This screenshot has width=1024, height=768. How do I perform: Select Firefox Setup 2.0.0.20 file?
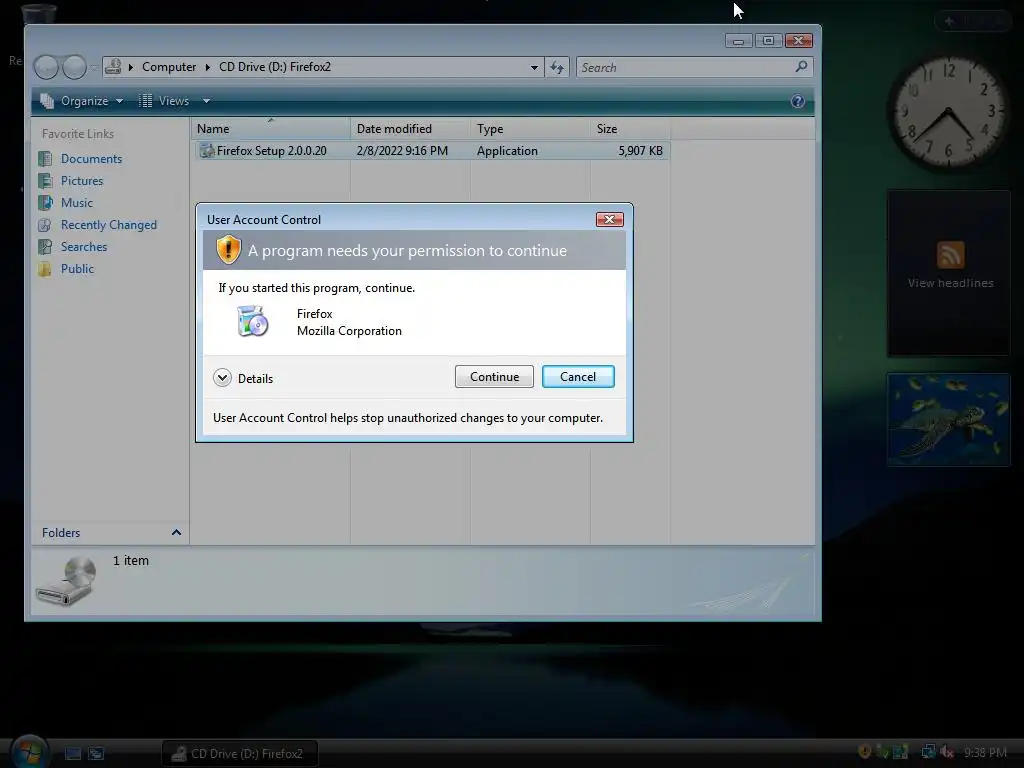pyautogui.click(x=272, y=151)
